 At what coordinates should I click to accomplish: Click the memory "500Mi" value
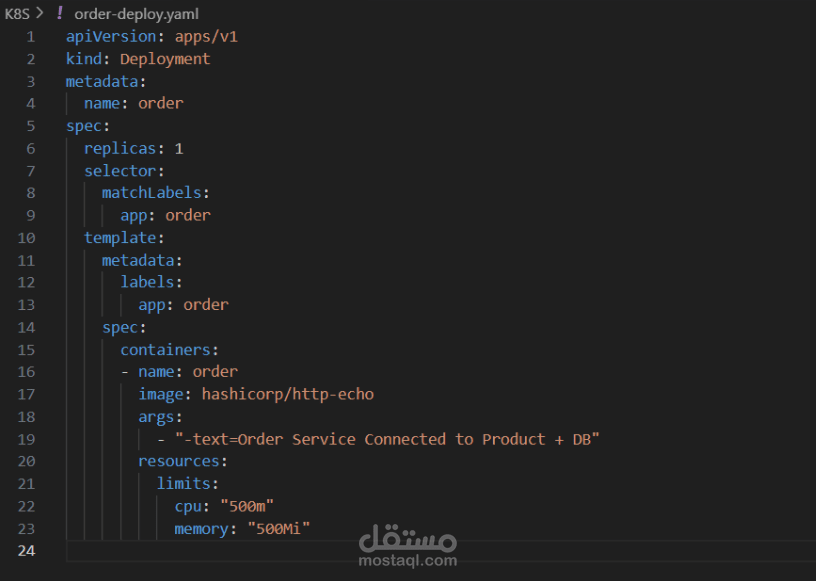278,529
